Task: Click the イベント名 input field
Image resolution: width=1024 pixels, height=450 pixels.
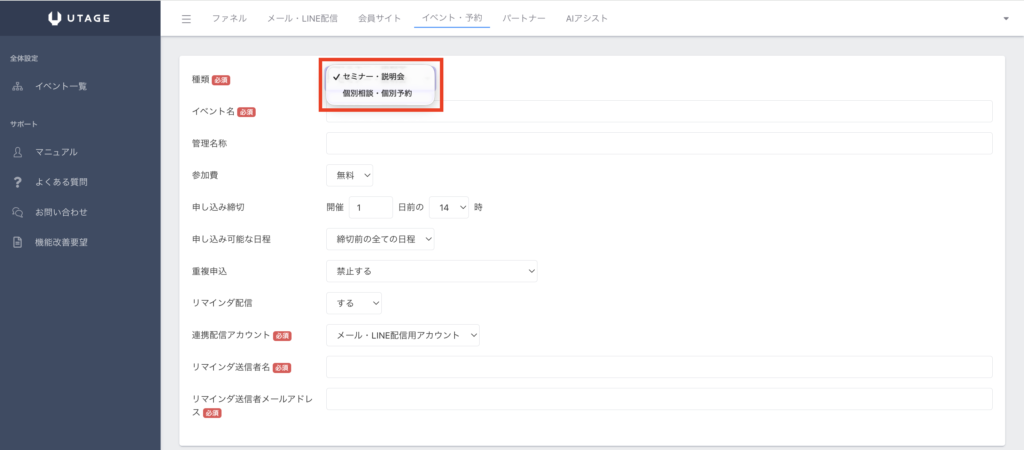Action: (659, 111)
